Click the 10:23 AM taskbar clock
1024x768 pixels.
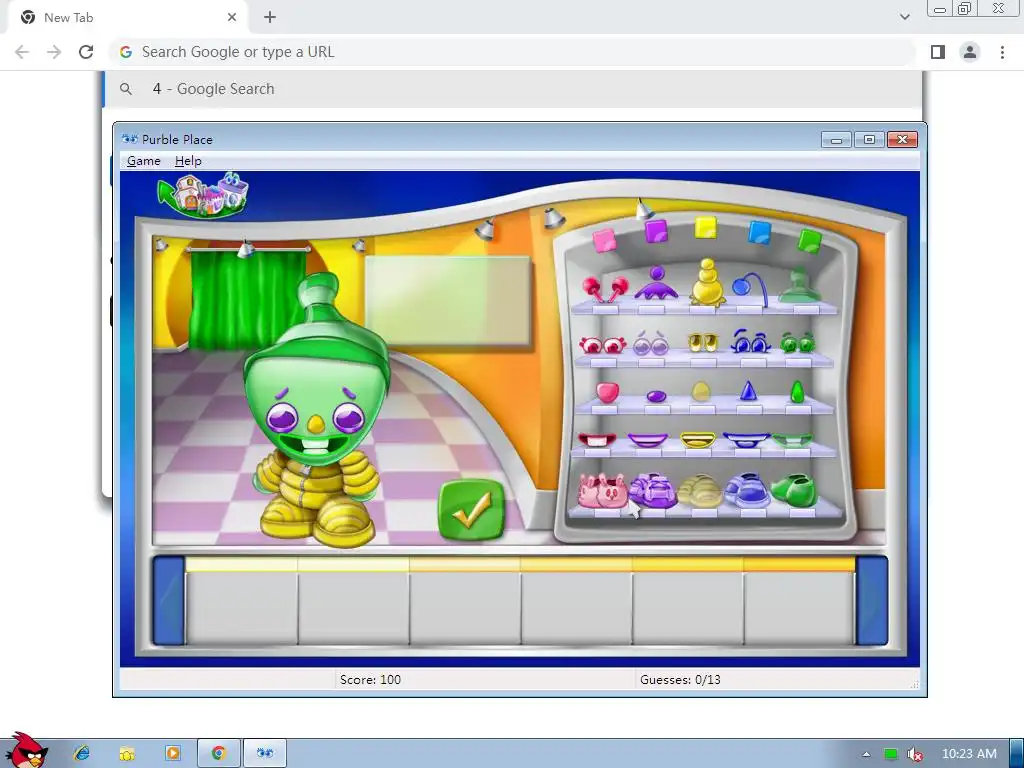click(x=969, y=754)
